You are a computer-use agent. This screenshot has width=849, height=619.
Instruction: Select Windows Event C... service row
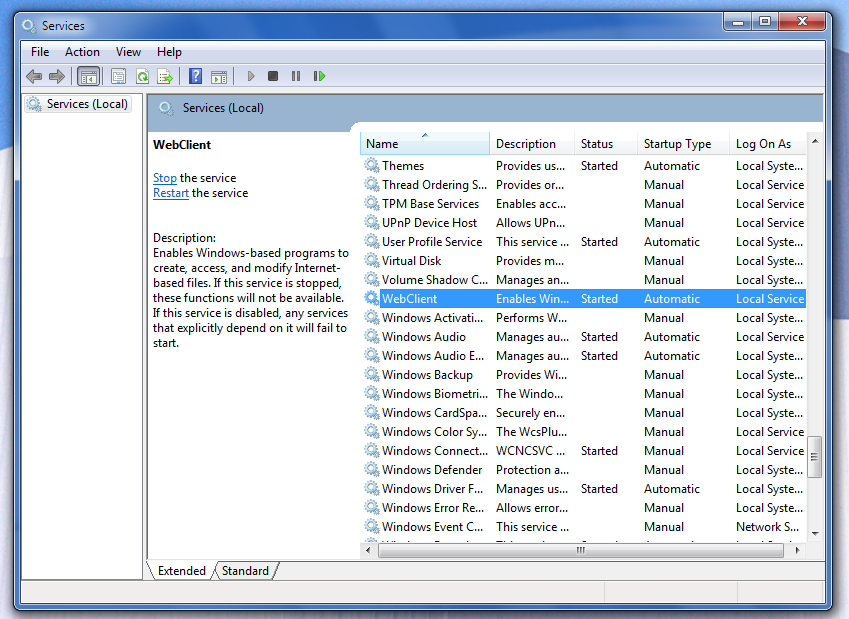584,526
